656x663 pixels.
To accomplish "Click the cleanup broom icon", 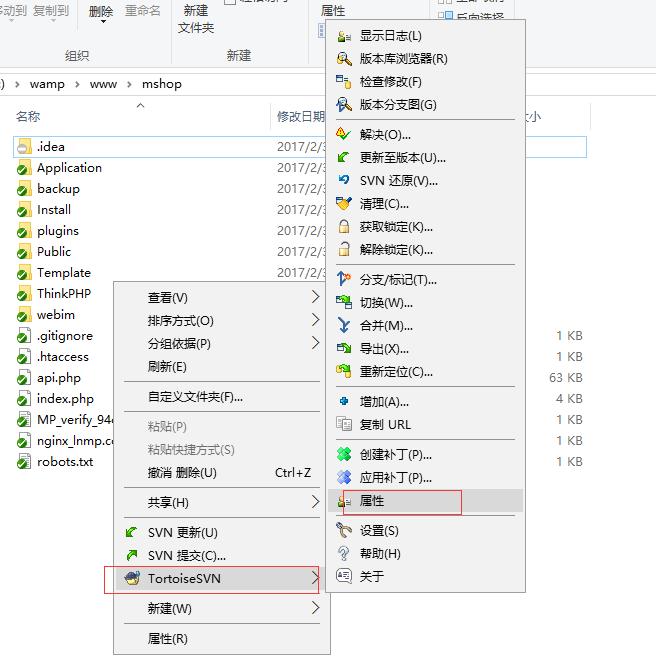I will [x=344, y=204].
